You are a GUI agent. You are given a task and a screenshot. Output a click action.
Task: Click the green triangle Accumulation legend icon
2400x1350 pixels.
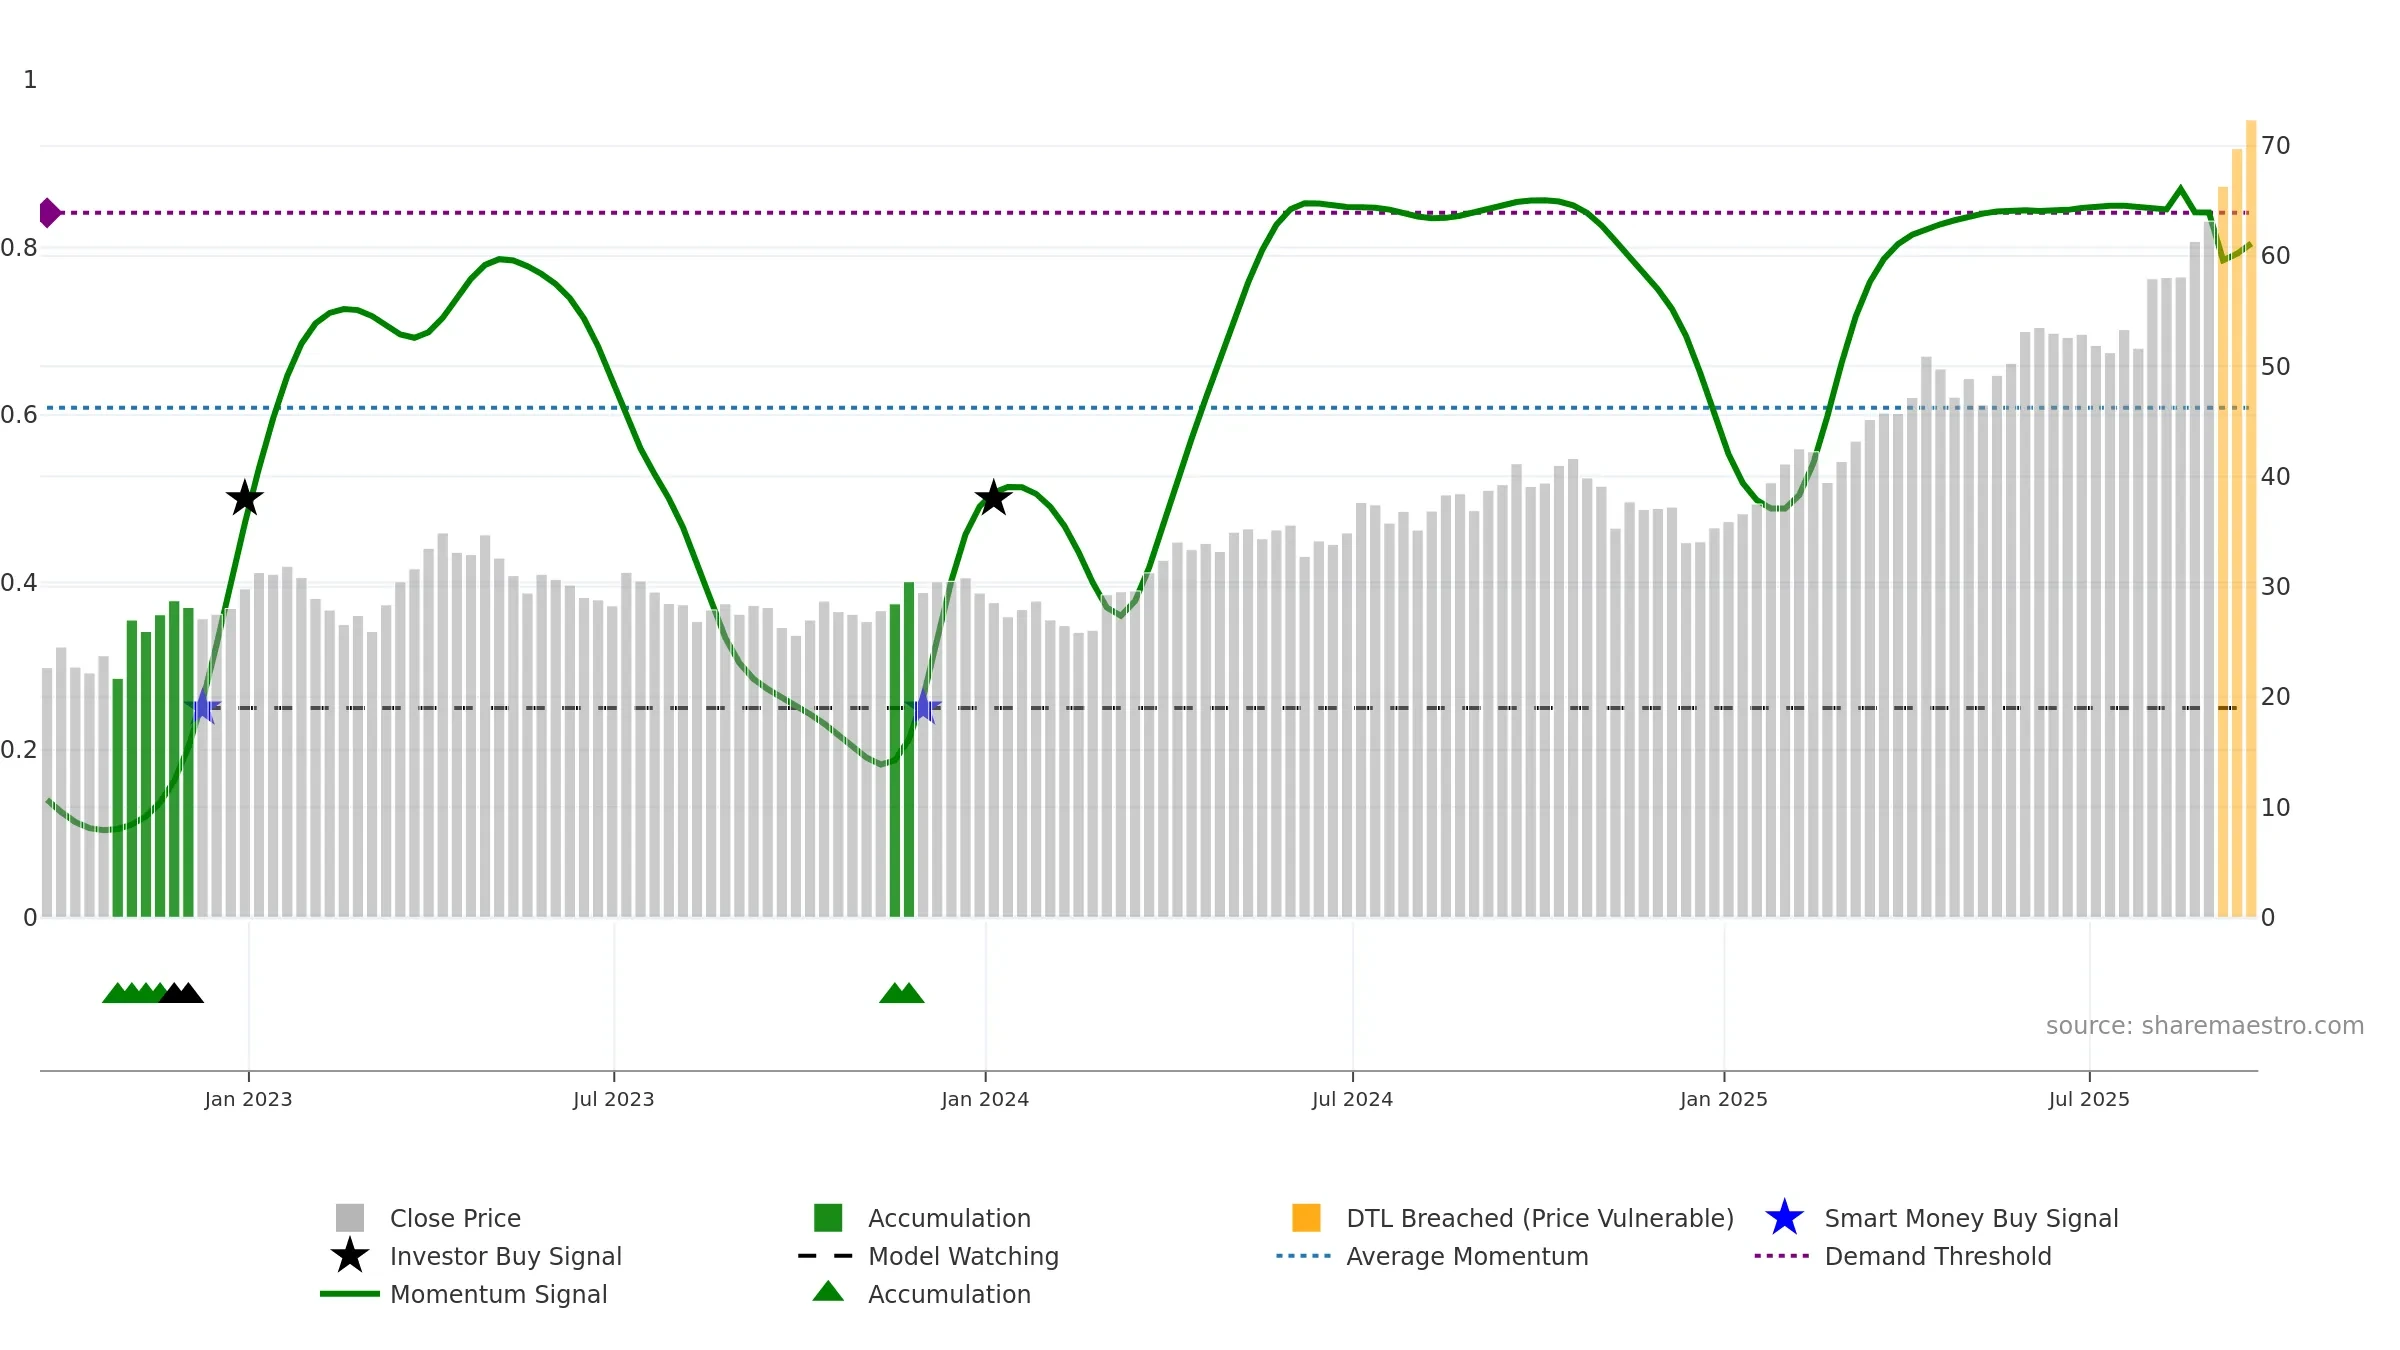pyautogui.click(x=828, y=1292)
